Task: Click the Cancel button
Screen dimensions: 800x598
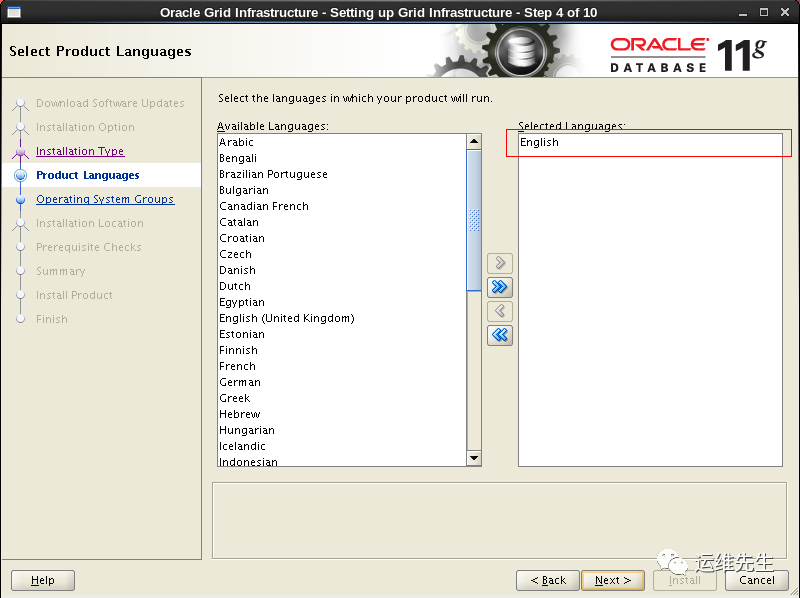Action: (x=757, y=580)
